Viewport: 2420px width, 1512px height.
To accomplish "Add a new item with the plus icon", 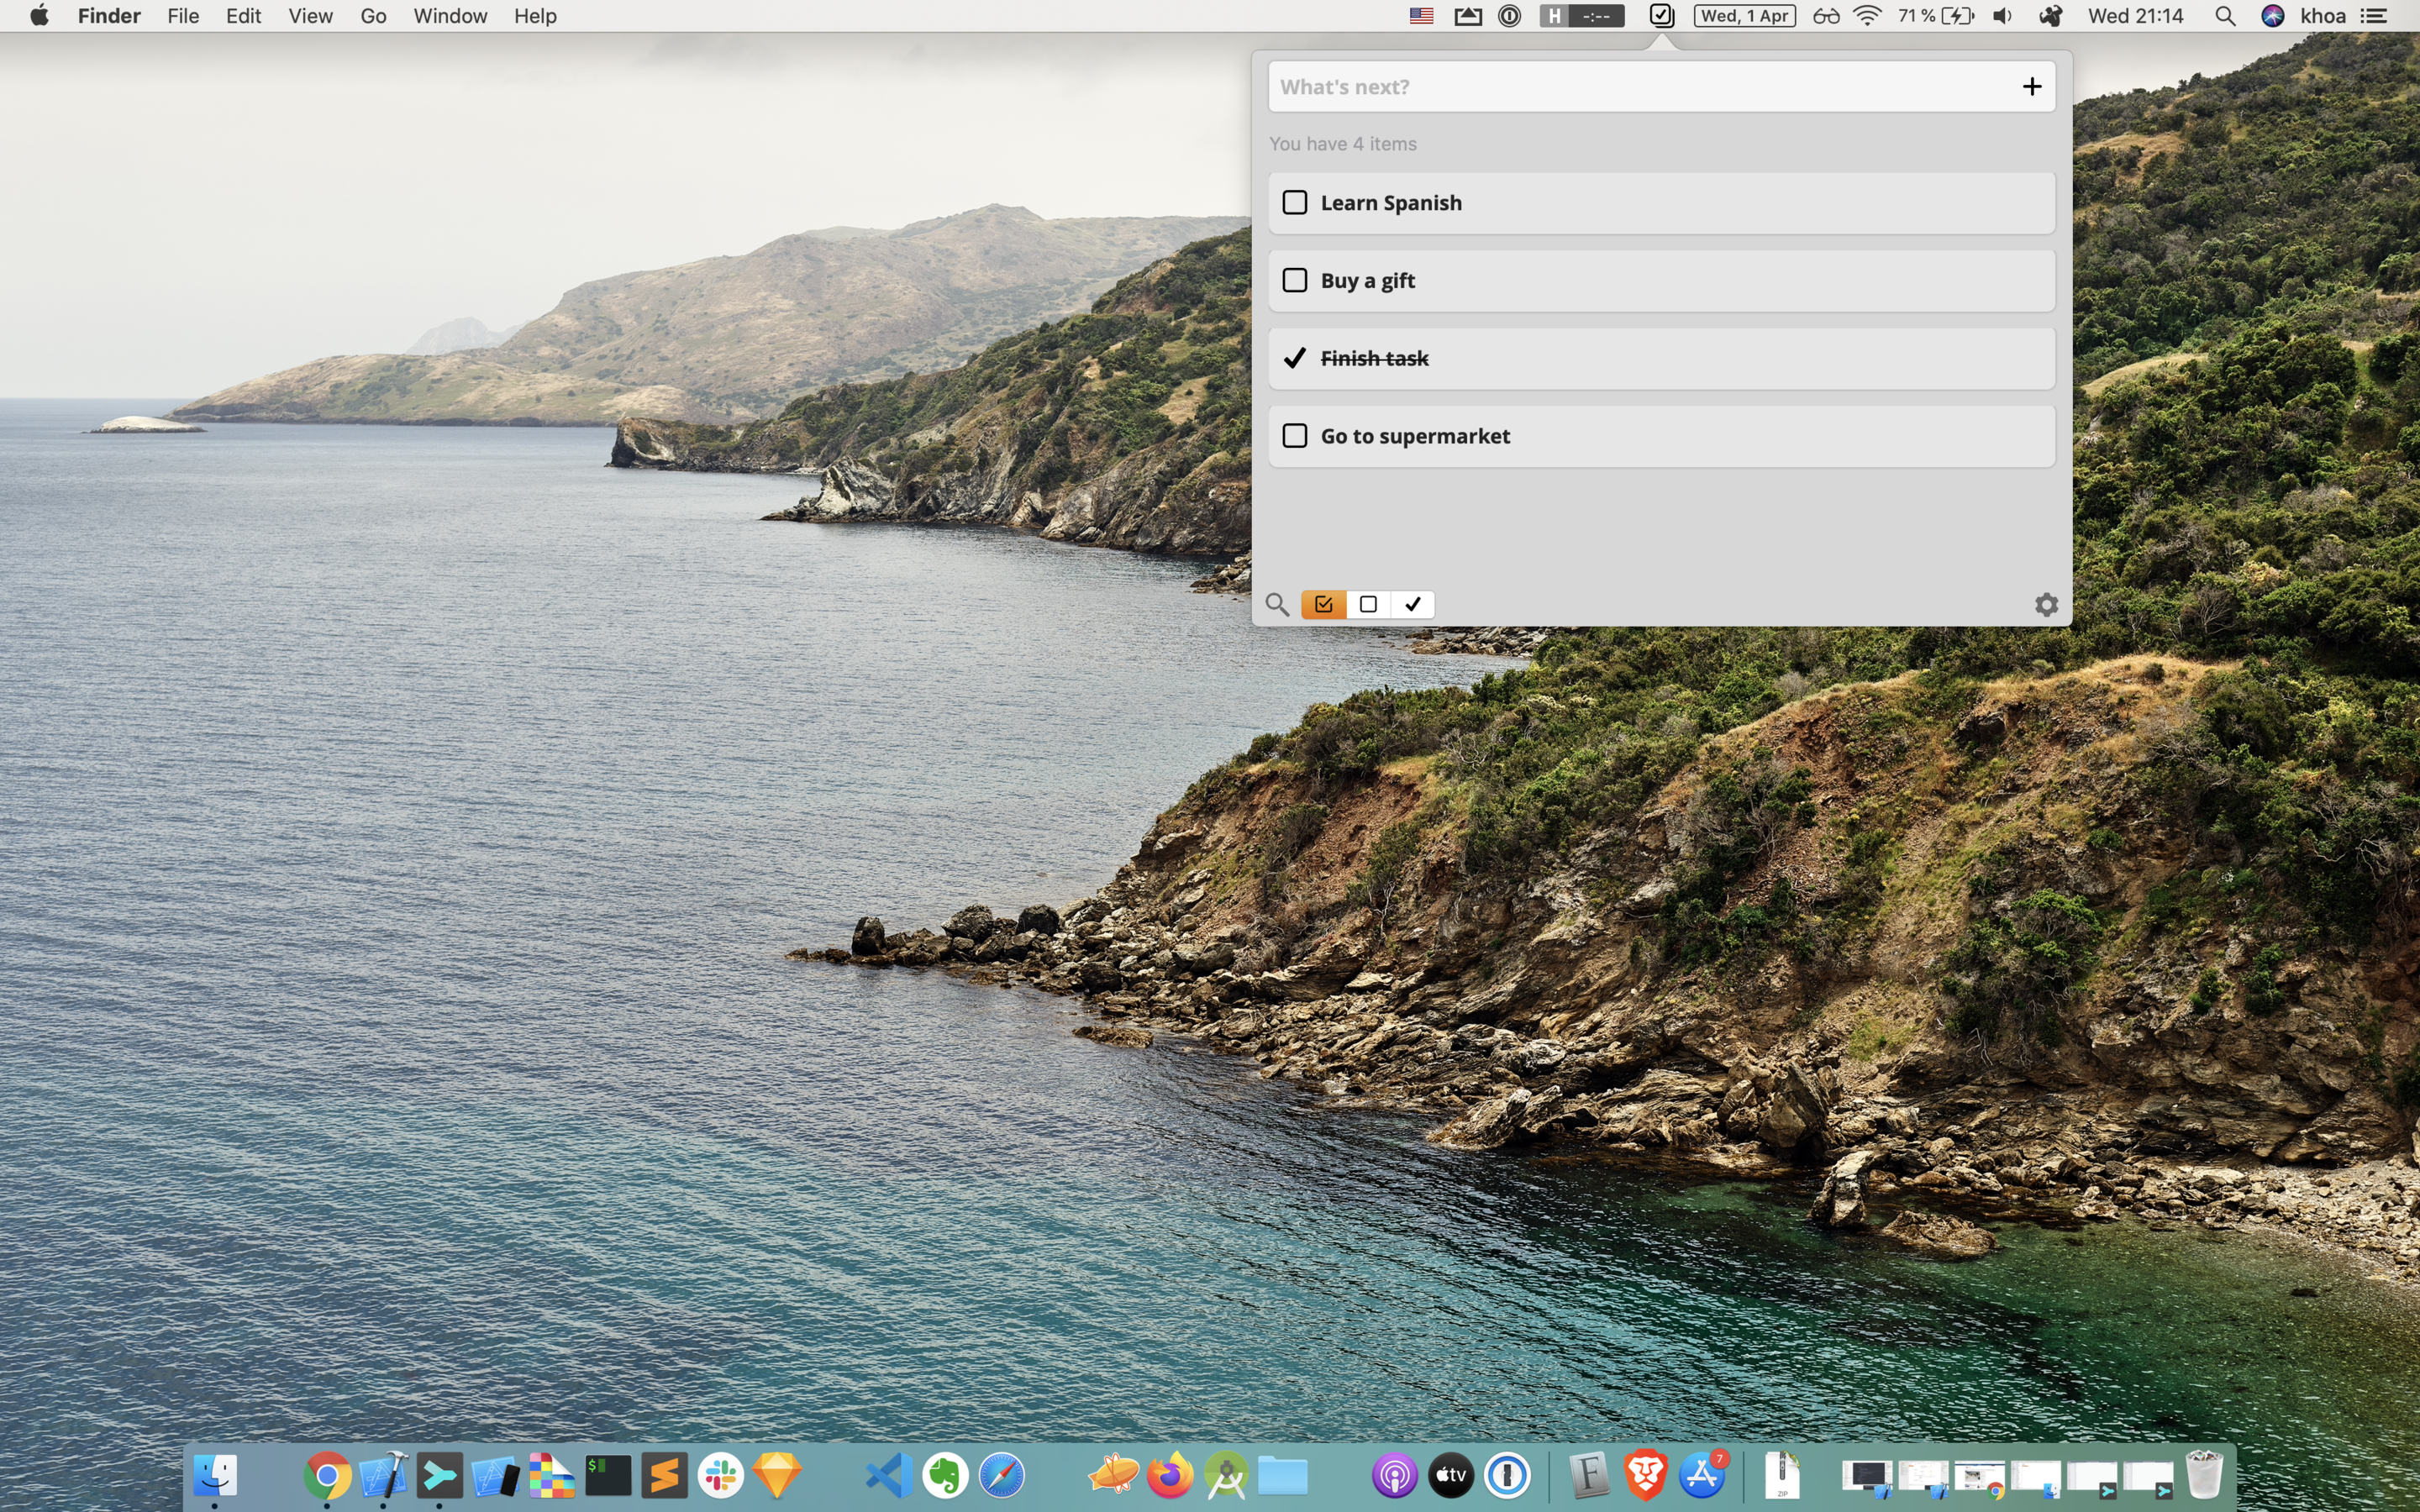I will 2031,87.
